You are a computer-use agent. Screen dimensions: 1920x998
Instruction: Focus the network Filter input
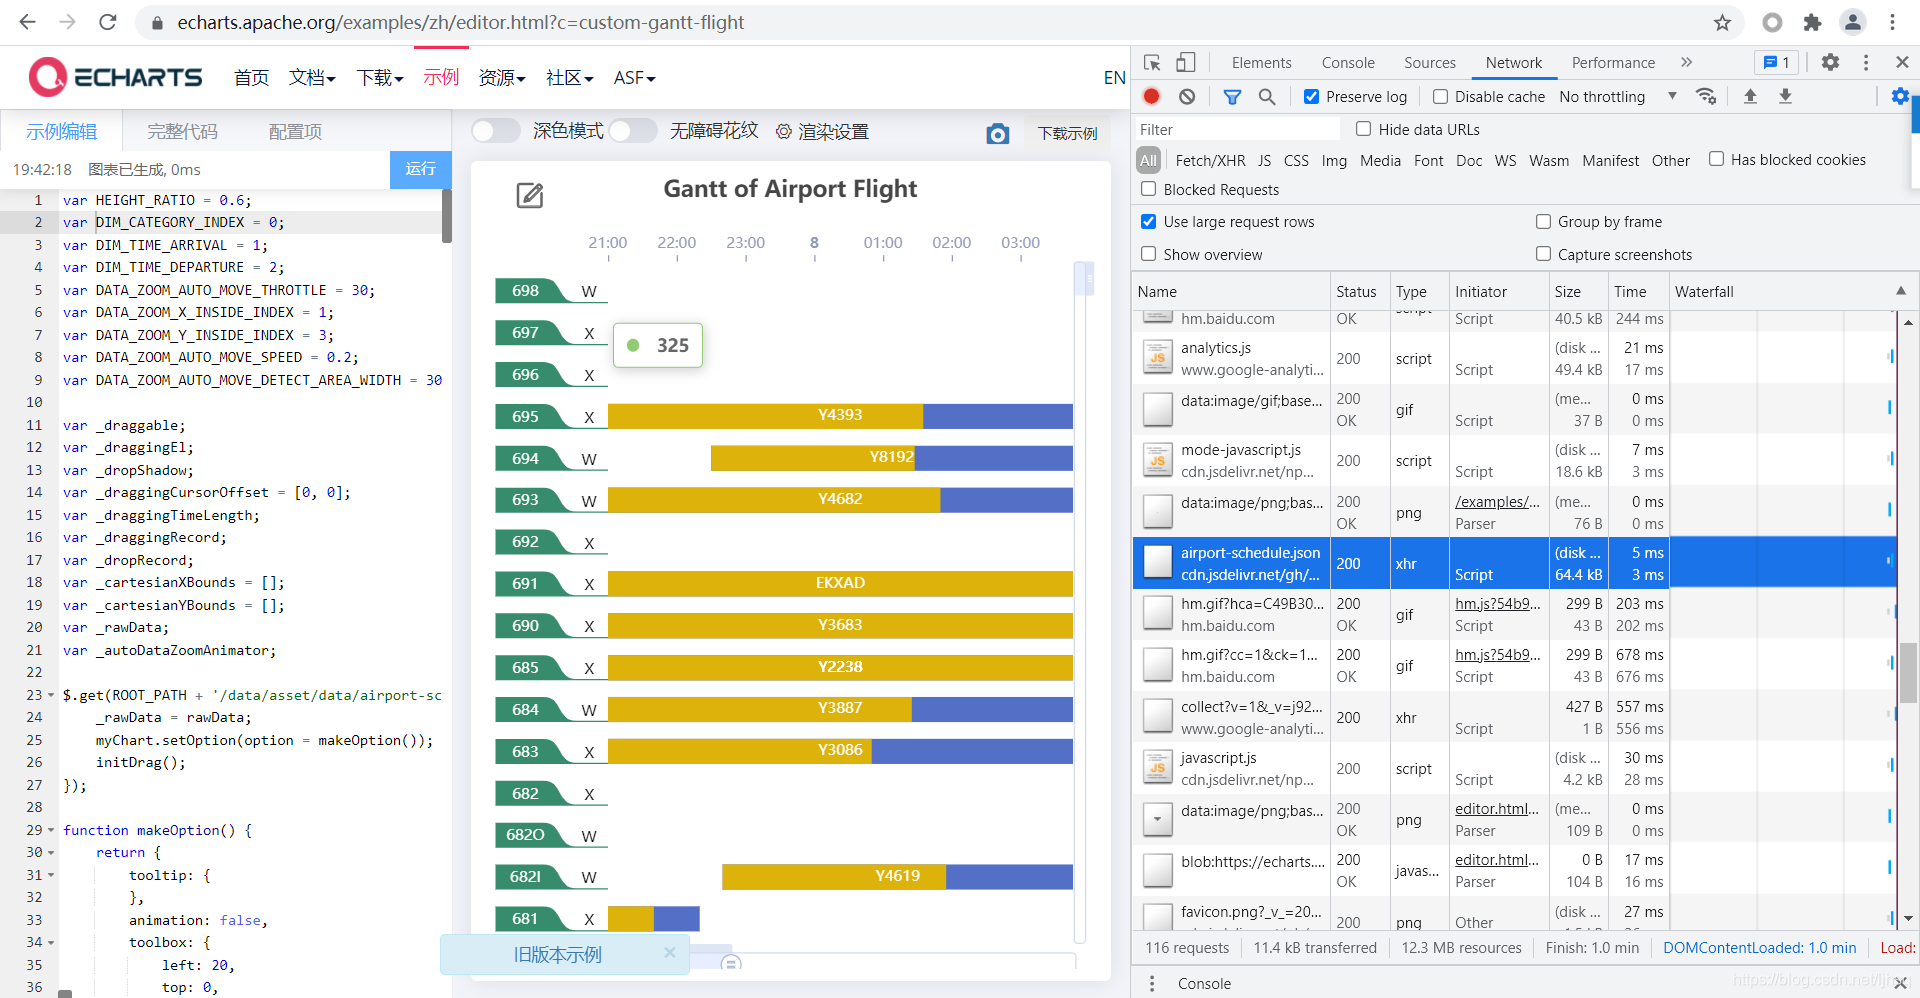tap(1237, 129)
